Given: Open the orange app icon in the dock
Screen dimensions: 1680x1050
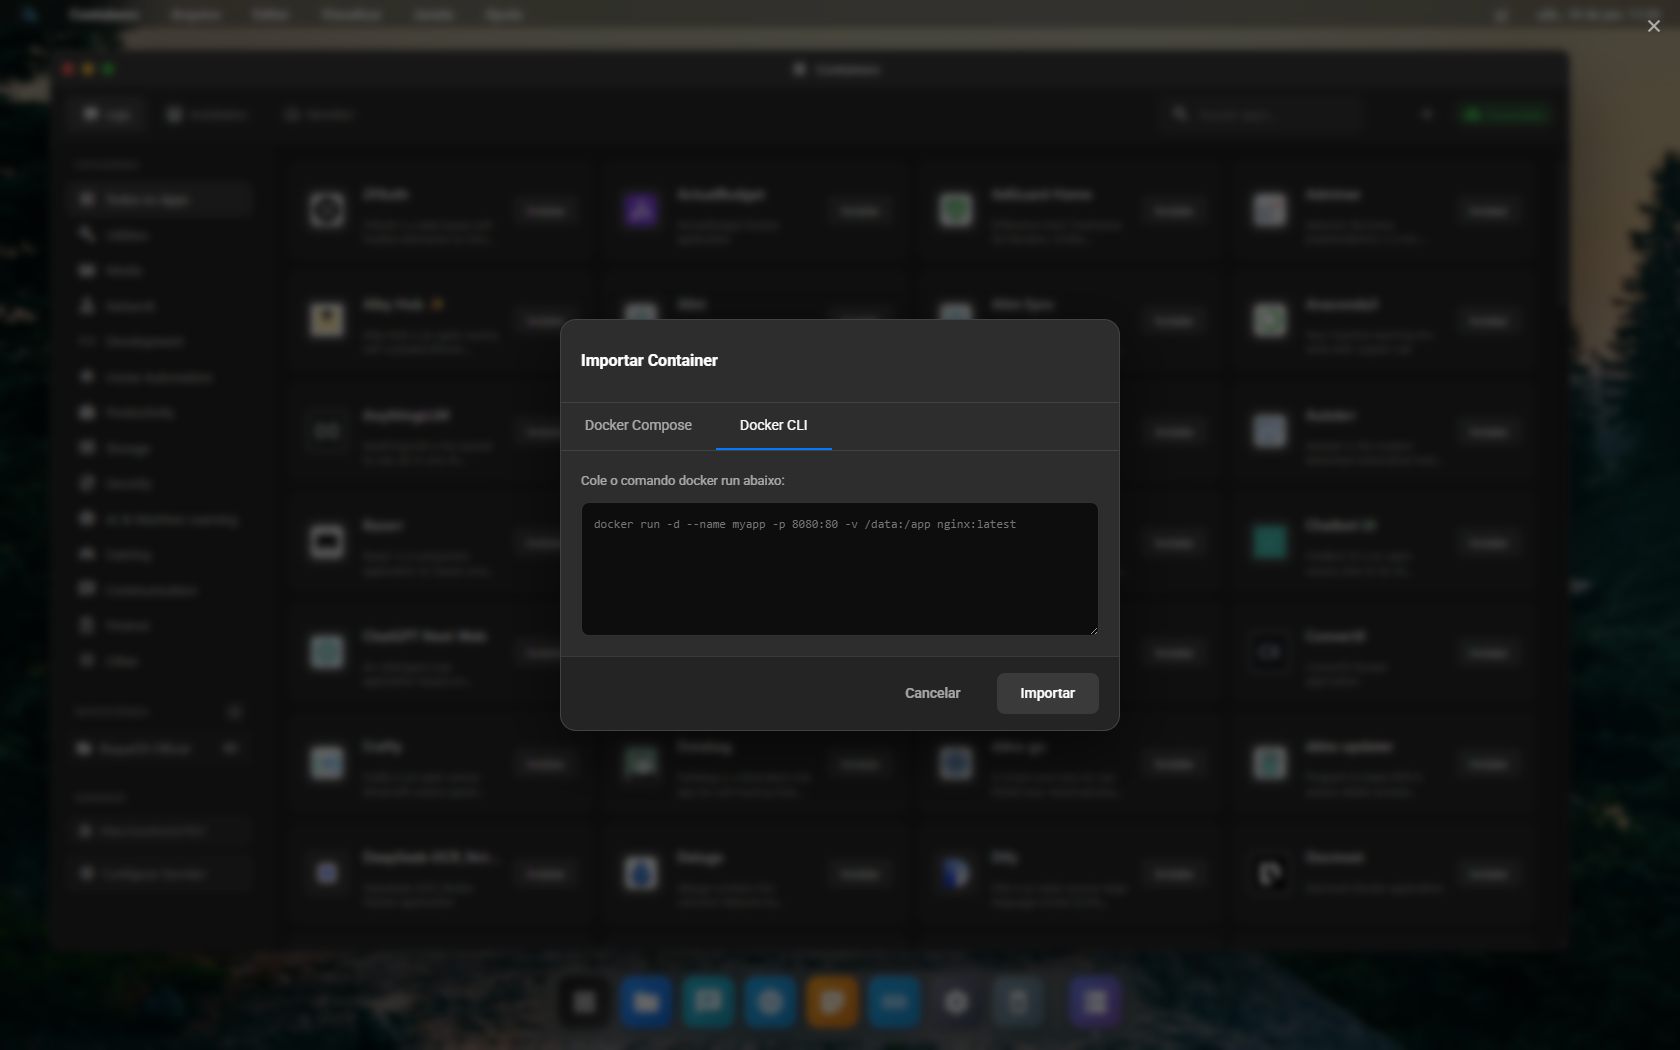Looking at the screenshot, I should [x=831, y=1002].
